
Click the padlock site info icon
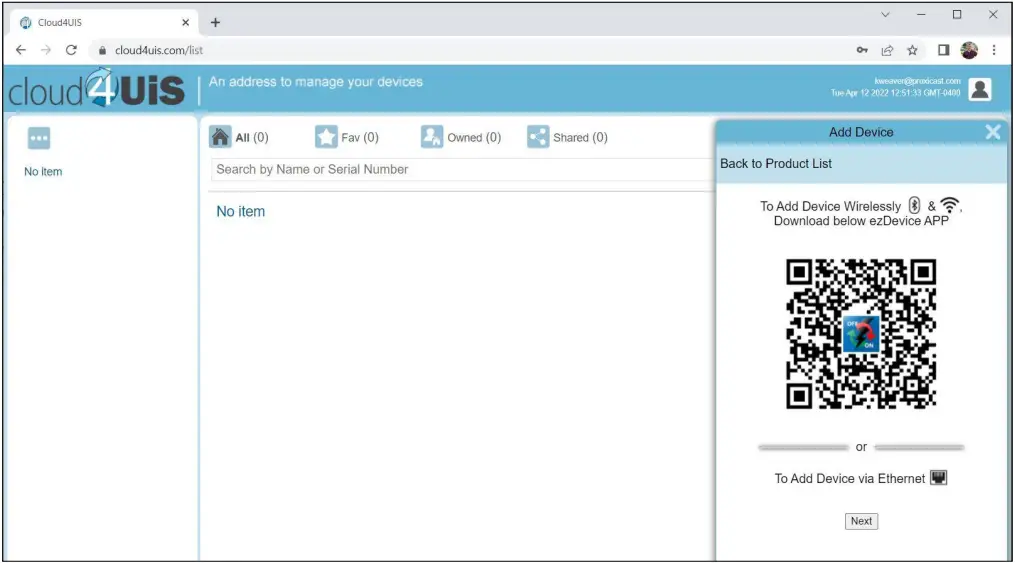[x=102, y=50]
